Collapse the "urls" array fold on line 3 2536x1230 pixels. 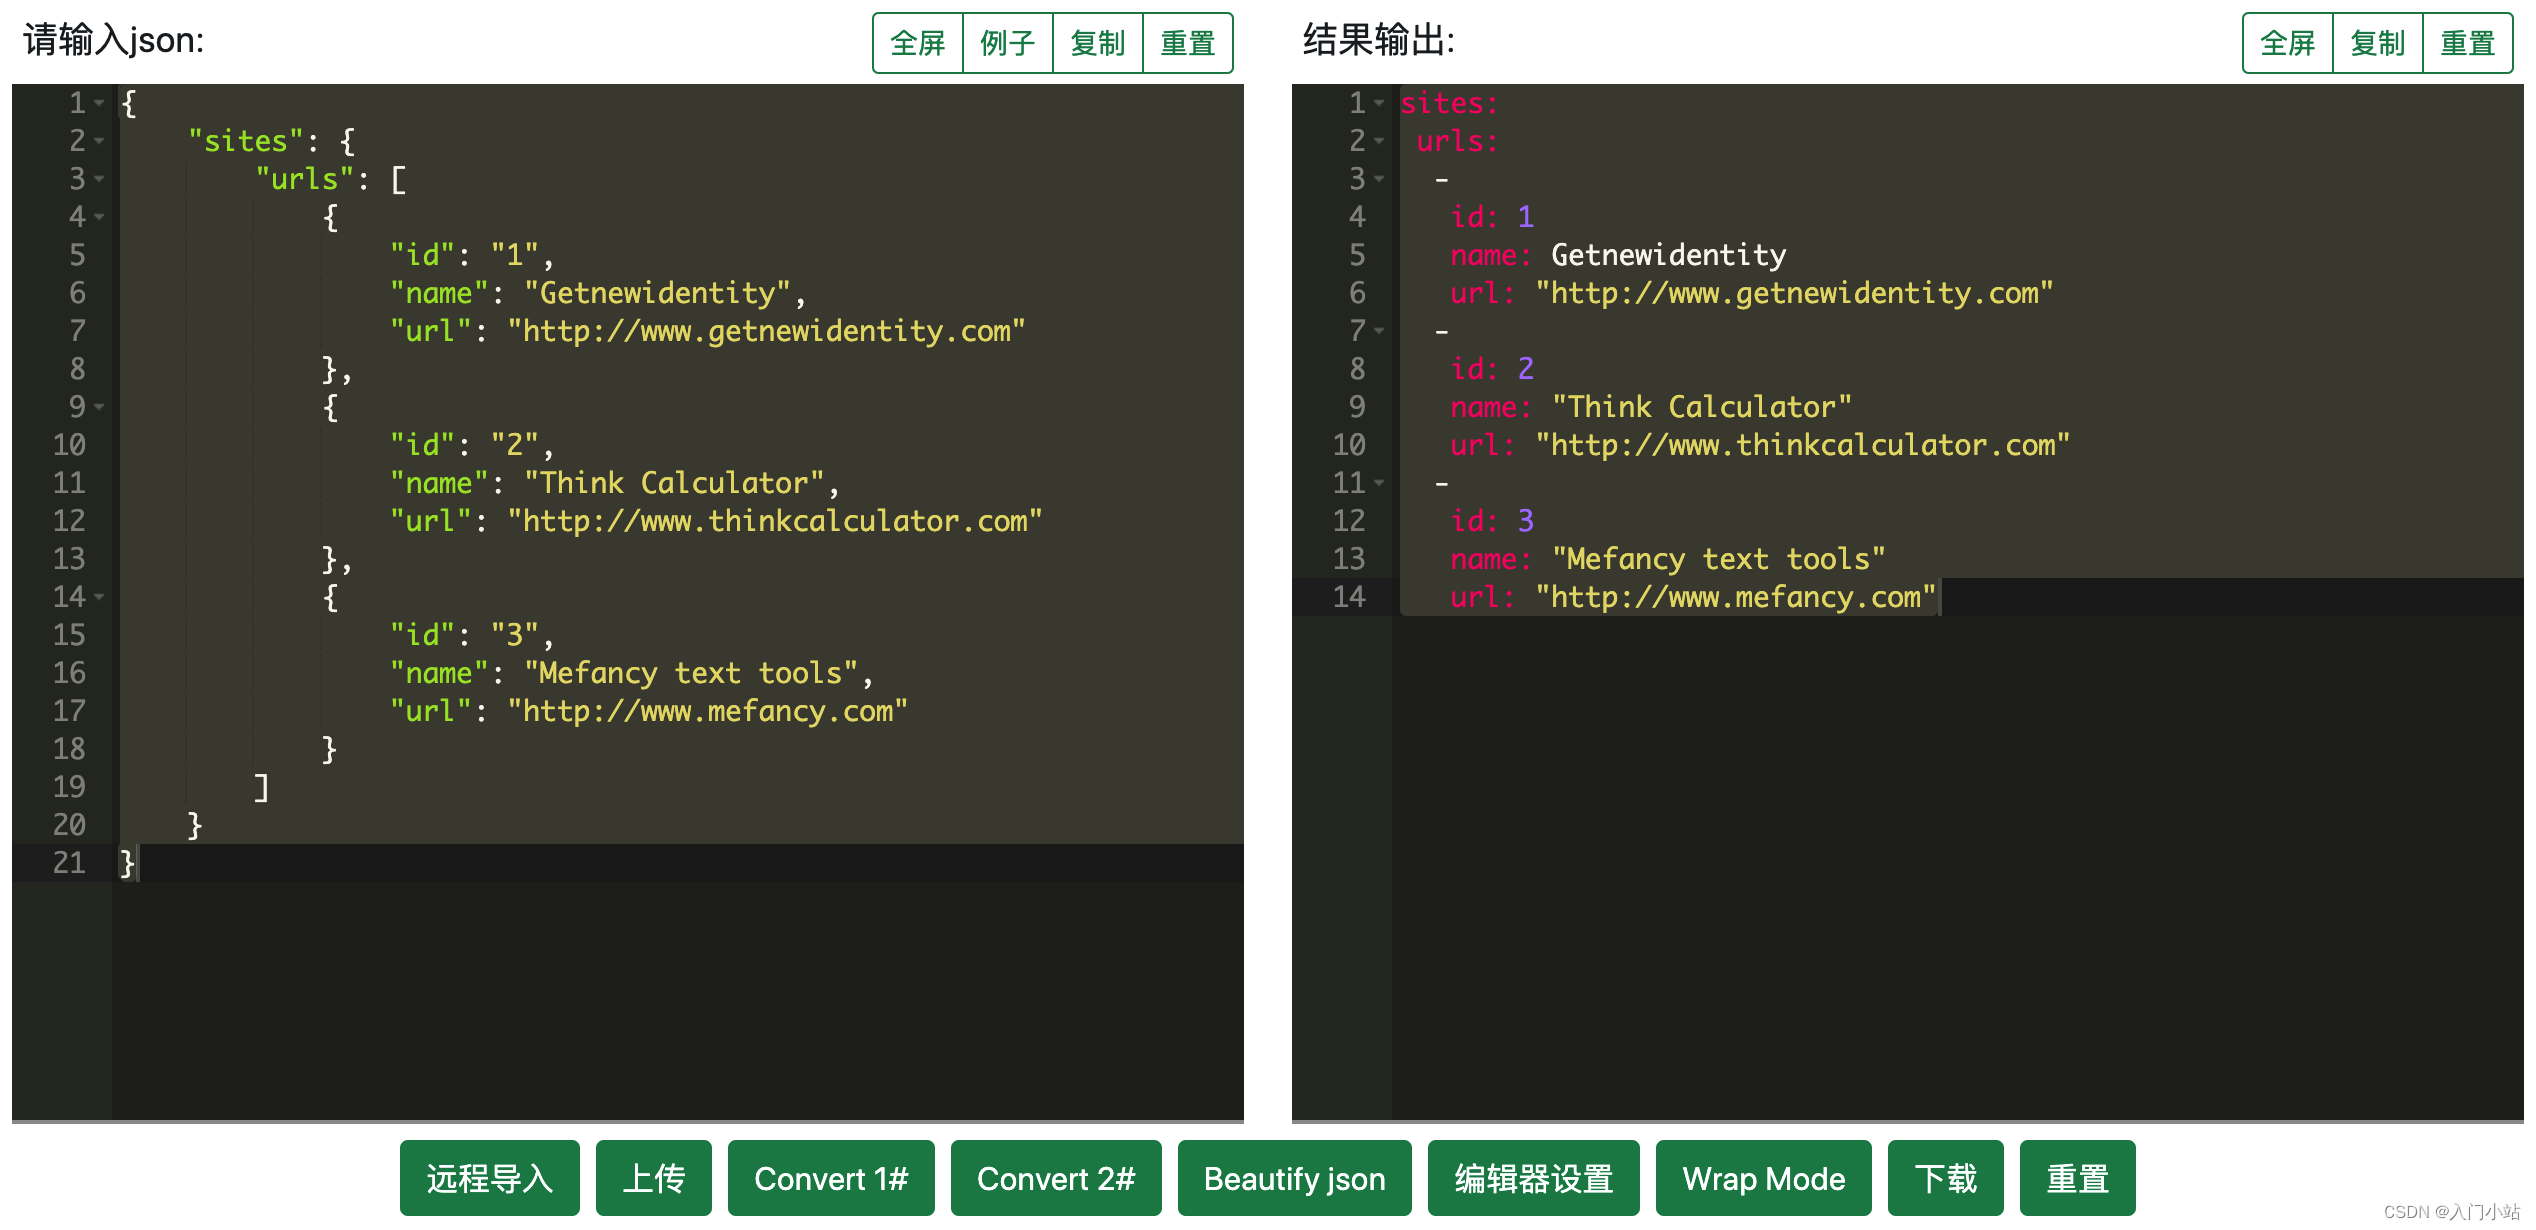click(x=99, y=179)
